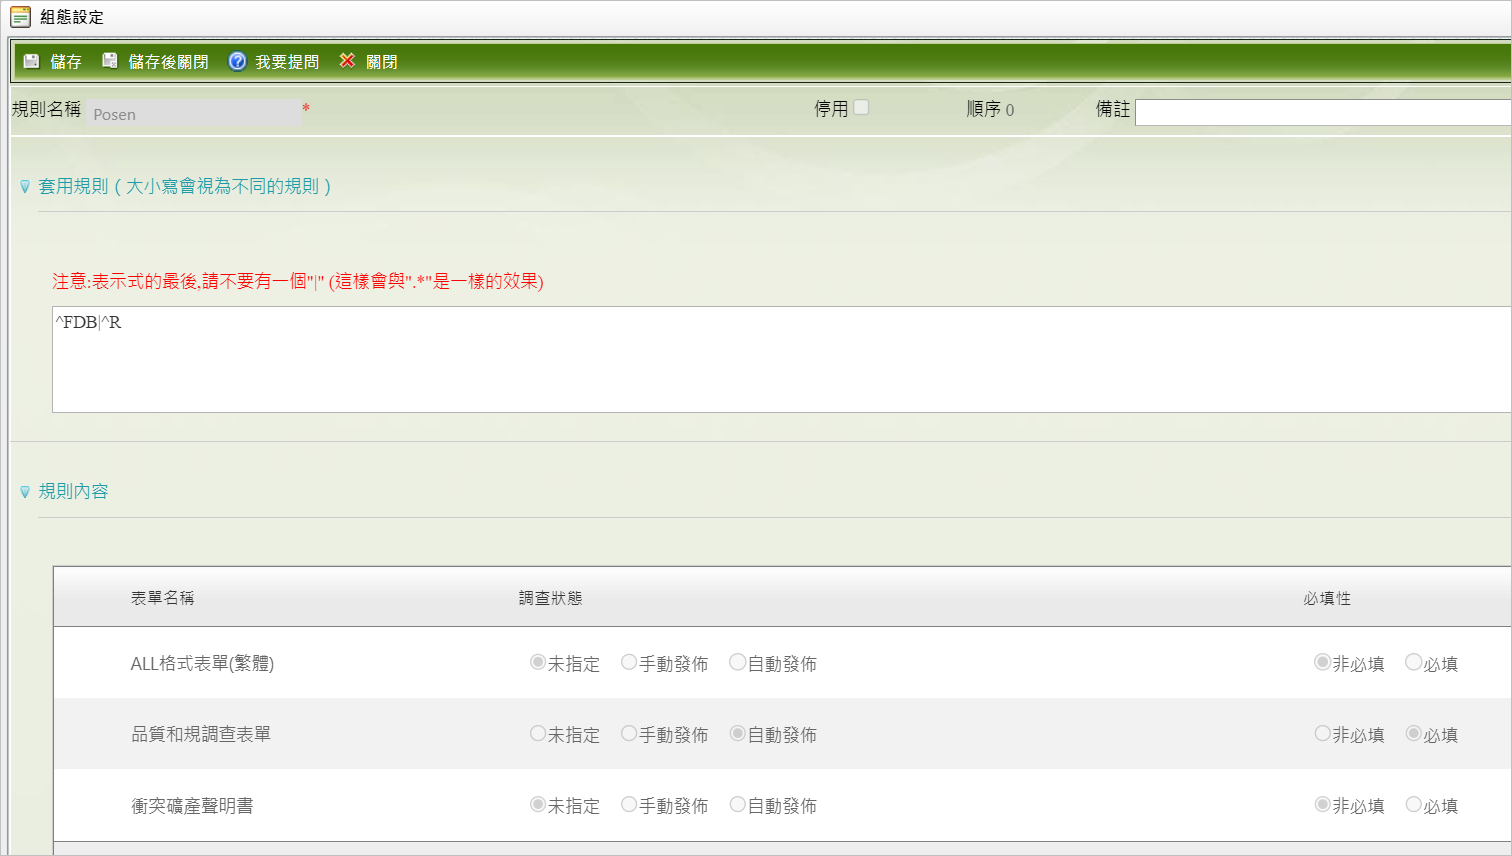The width and height of the screenshot is (1512, 856).
Task: Click the 我要提問 question mark icon
Action: (x=237, y=61)
